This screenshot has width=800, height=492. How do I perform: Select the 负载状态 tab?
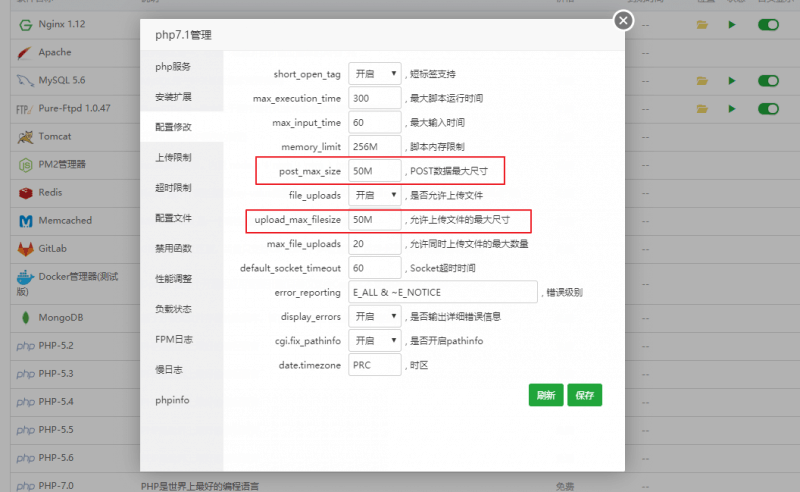pos(182,309)
